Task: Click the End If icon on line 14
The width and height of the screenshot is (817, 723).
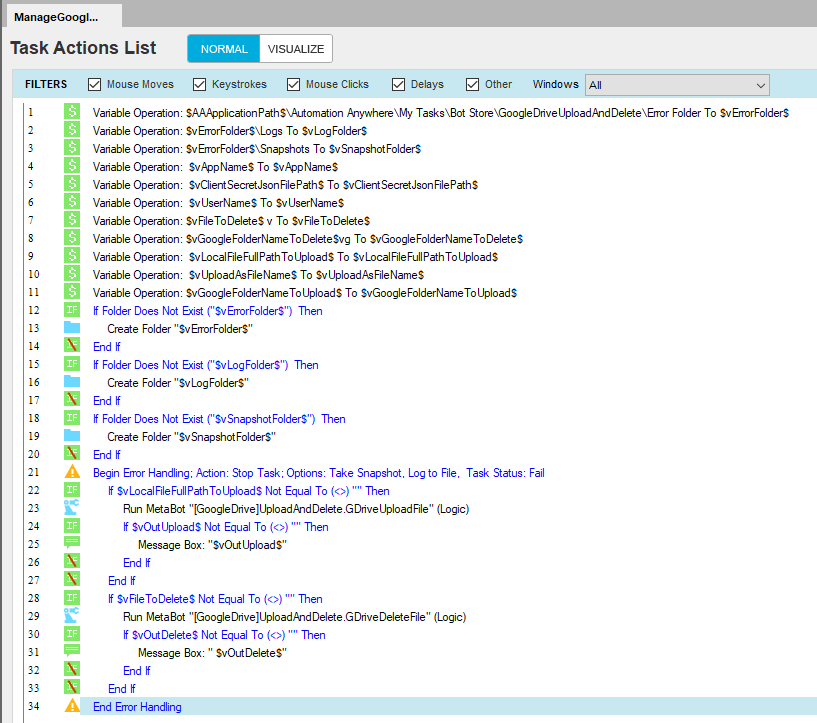Action: point(72,347)
